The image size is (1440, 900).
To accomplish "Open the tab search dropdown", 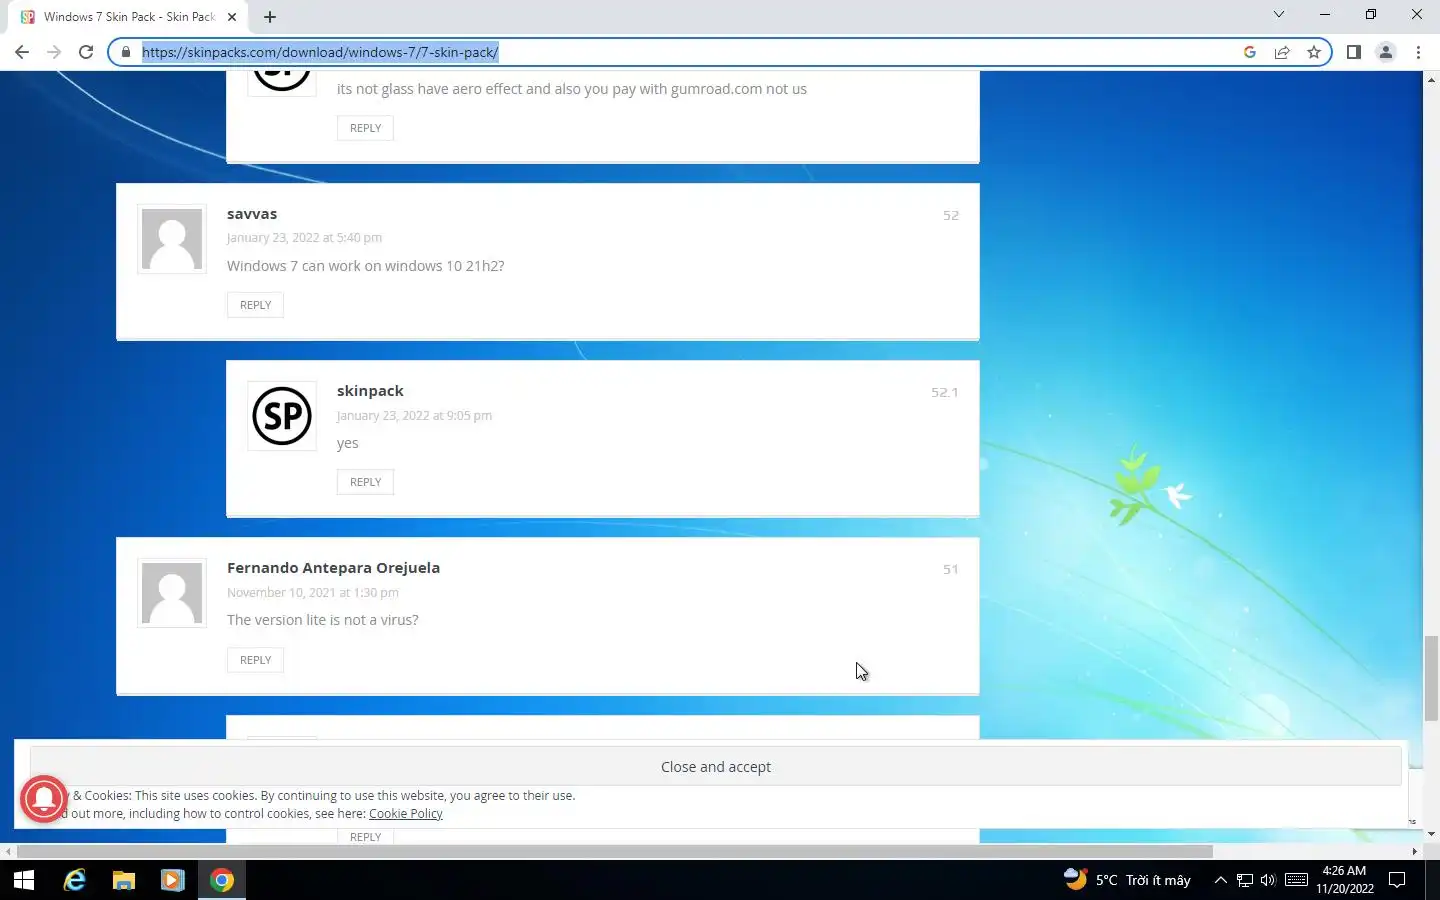I will click(1278, 14).
